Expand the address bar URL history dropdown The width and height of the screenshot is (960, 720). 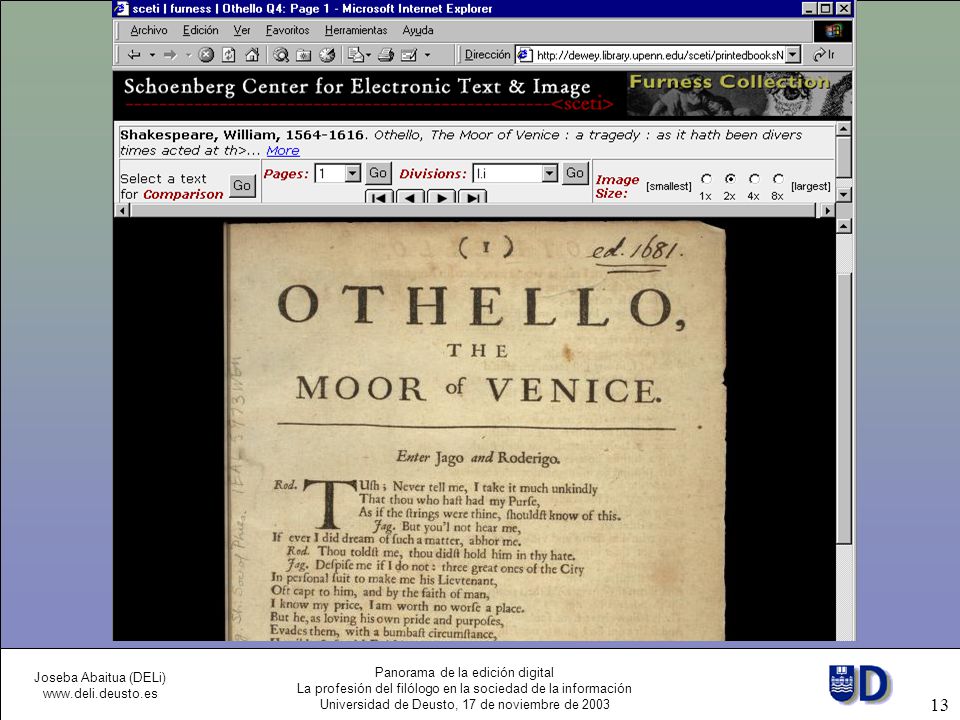tap(793, 55)
